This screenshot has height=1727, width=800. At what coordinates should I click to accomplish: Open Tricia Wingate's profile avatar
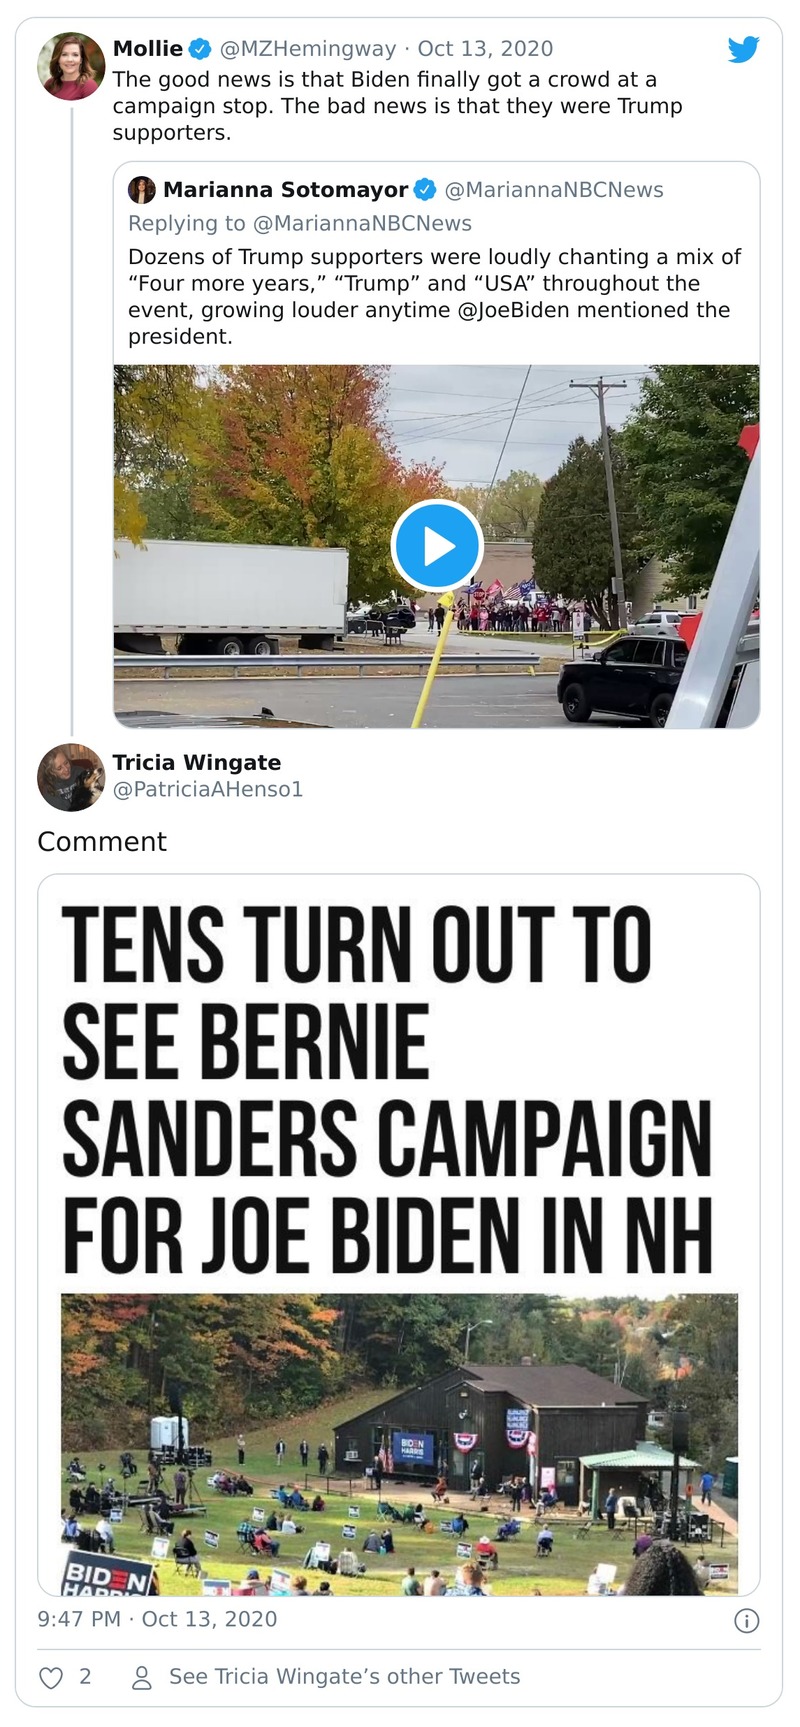[x=71, y=777]
